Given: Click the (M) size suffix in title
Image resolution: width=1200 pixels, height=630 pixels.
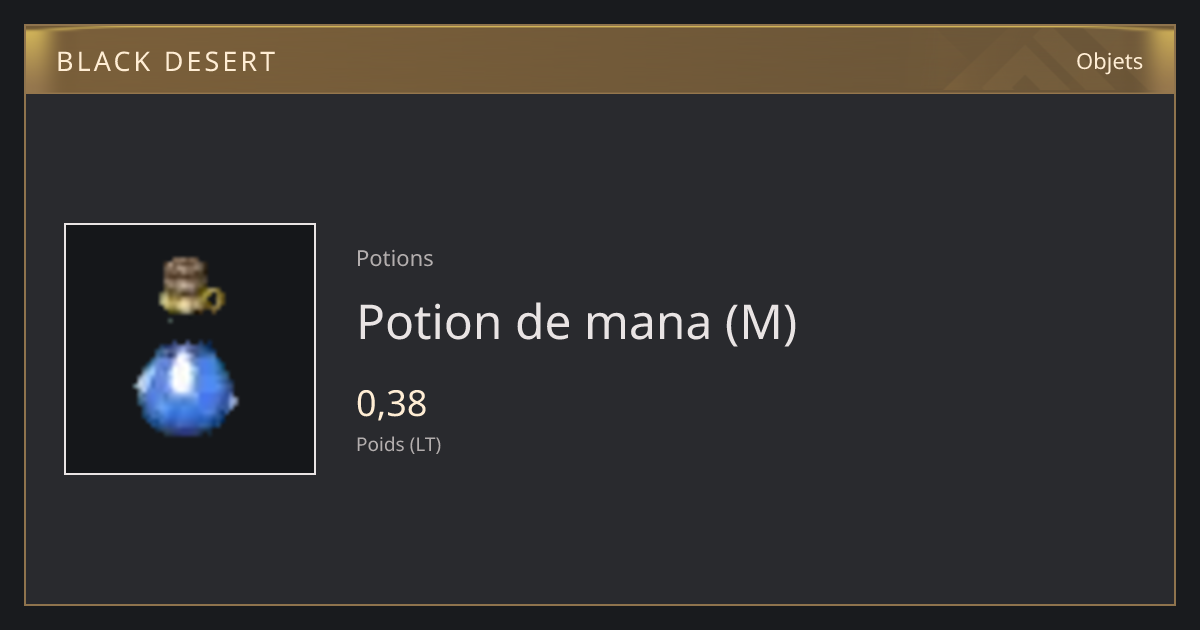Looking at the screenshot, I should coord(761,322).
